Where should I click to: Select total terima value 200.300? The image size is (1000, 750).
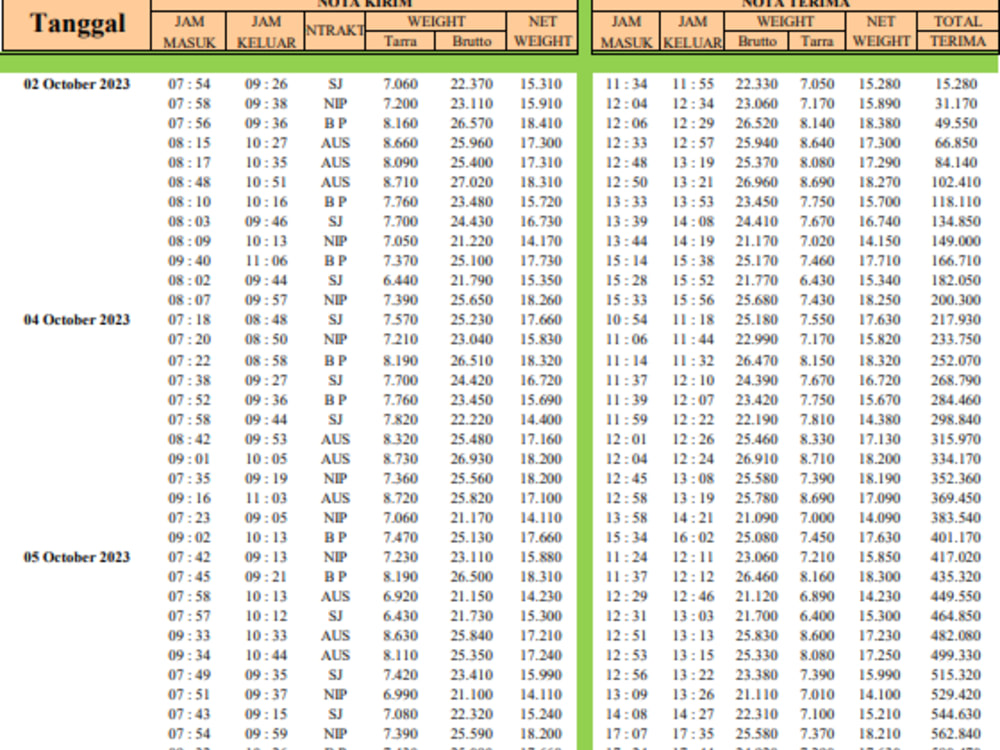point(956,300)
